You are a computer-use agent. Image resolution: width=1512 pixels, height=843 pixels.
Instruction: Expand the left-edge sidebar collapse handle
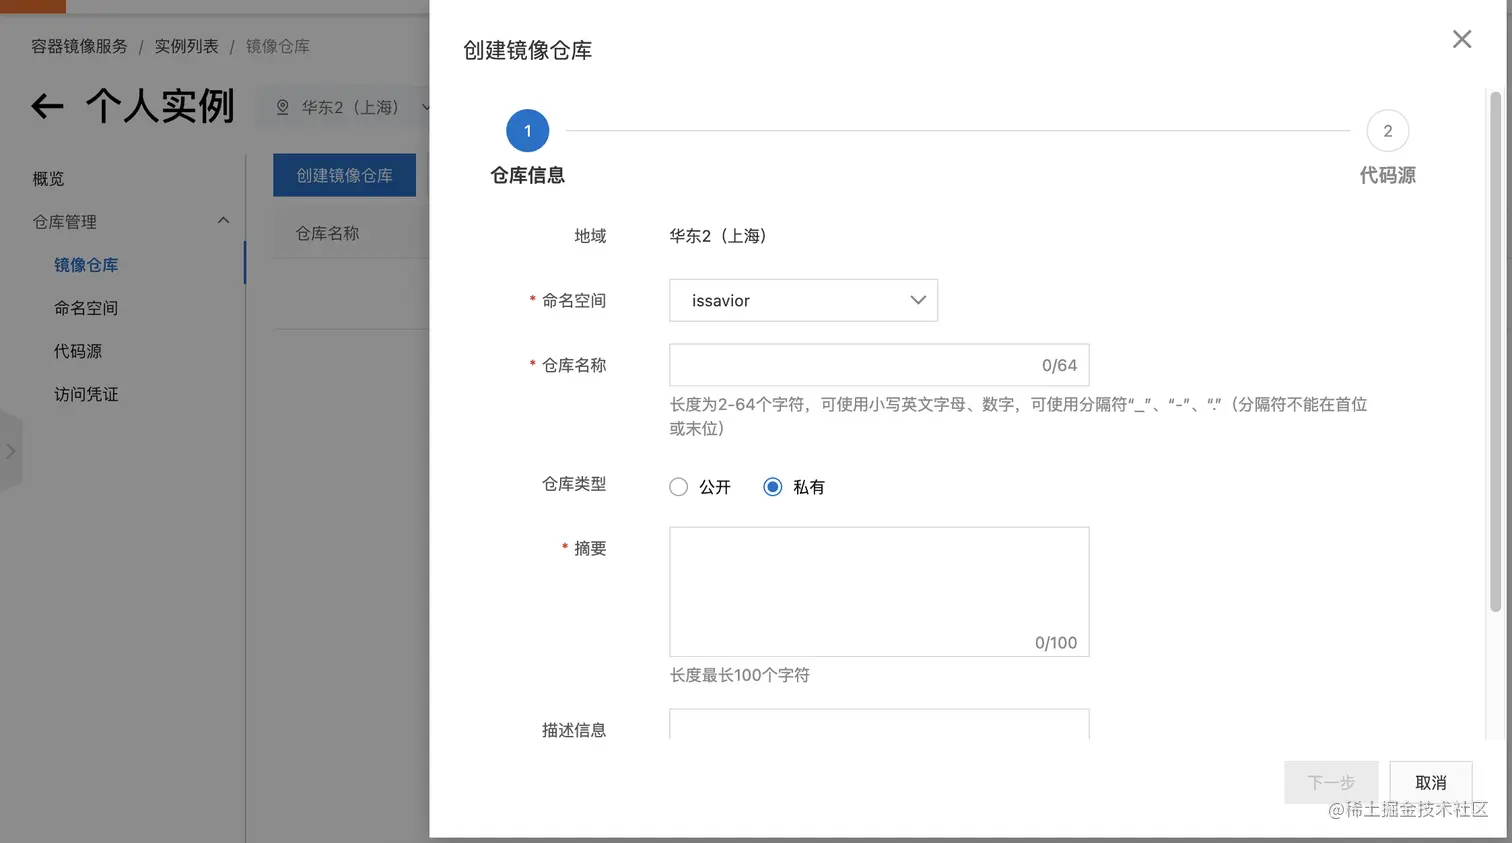click(10, 451)
